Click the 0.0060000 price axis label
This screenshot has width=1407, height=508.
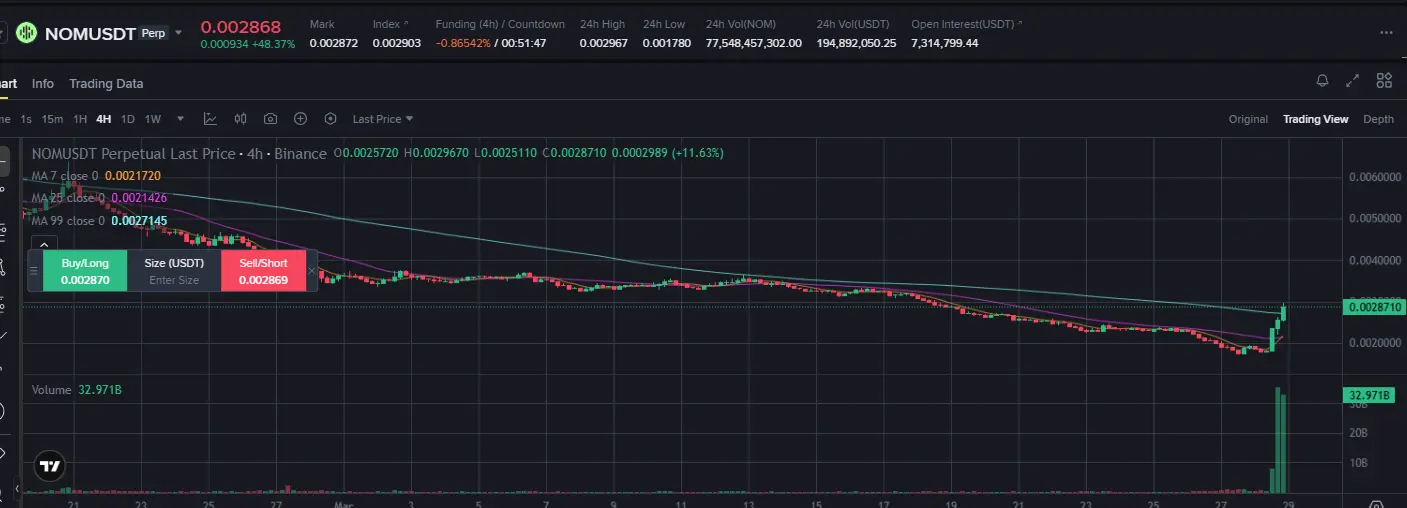coord(1375,177)
